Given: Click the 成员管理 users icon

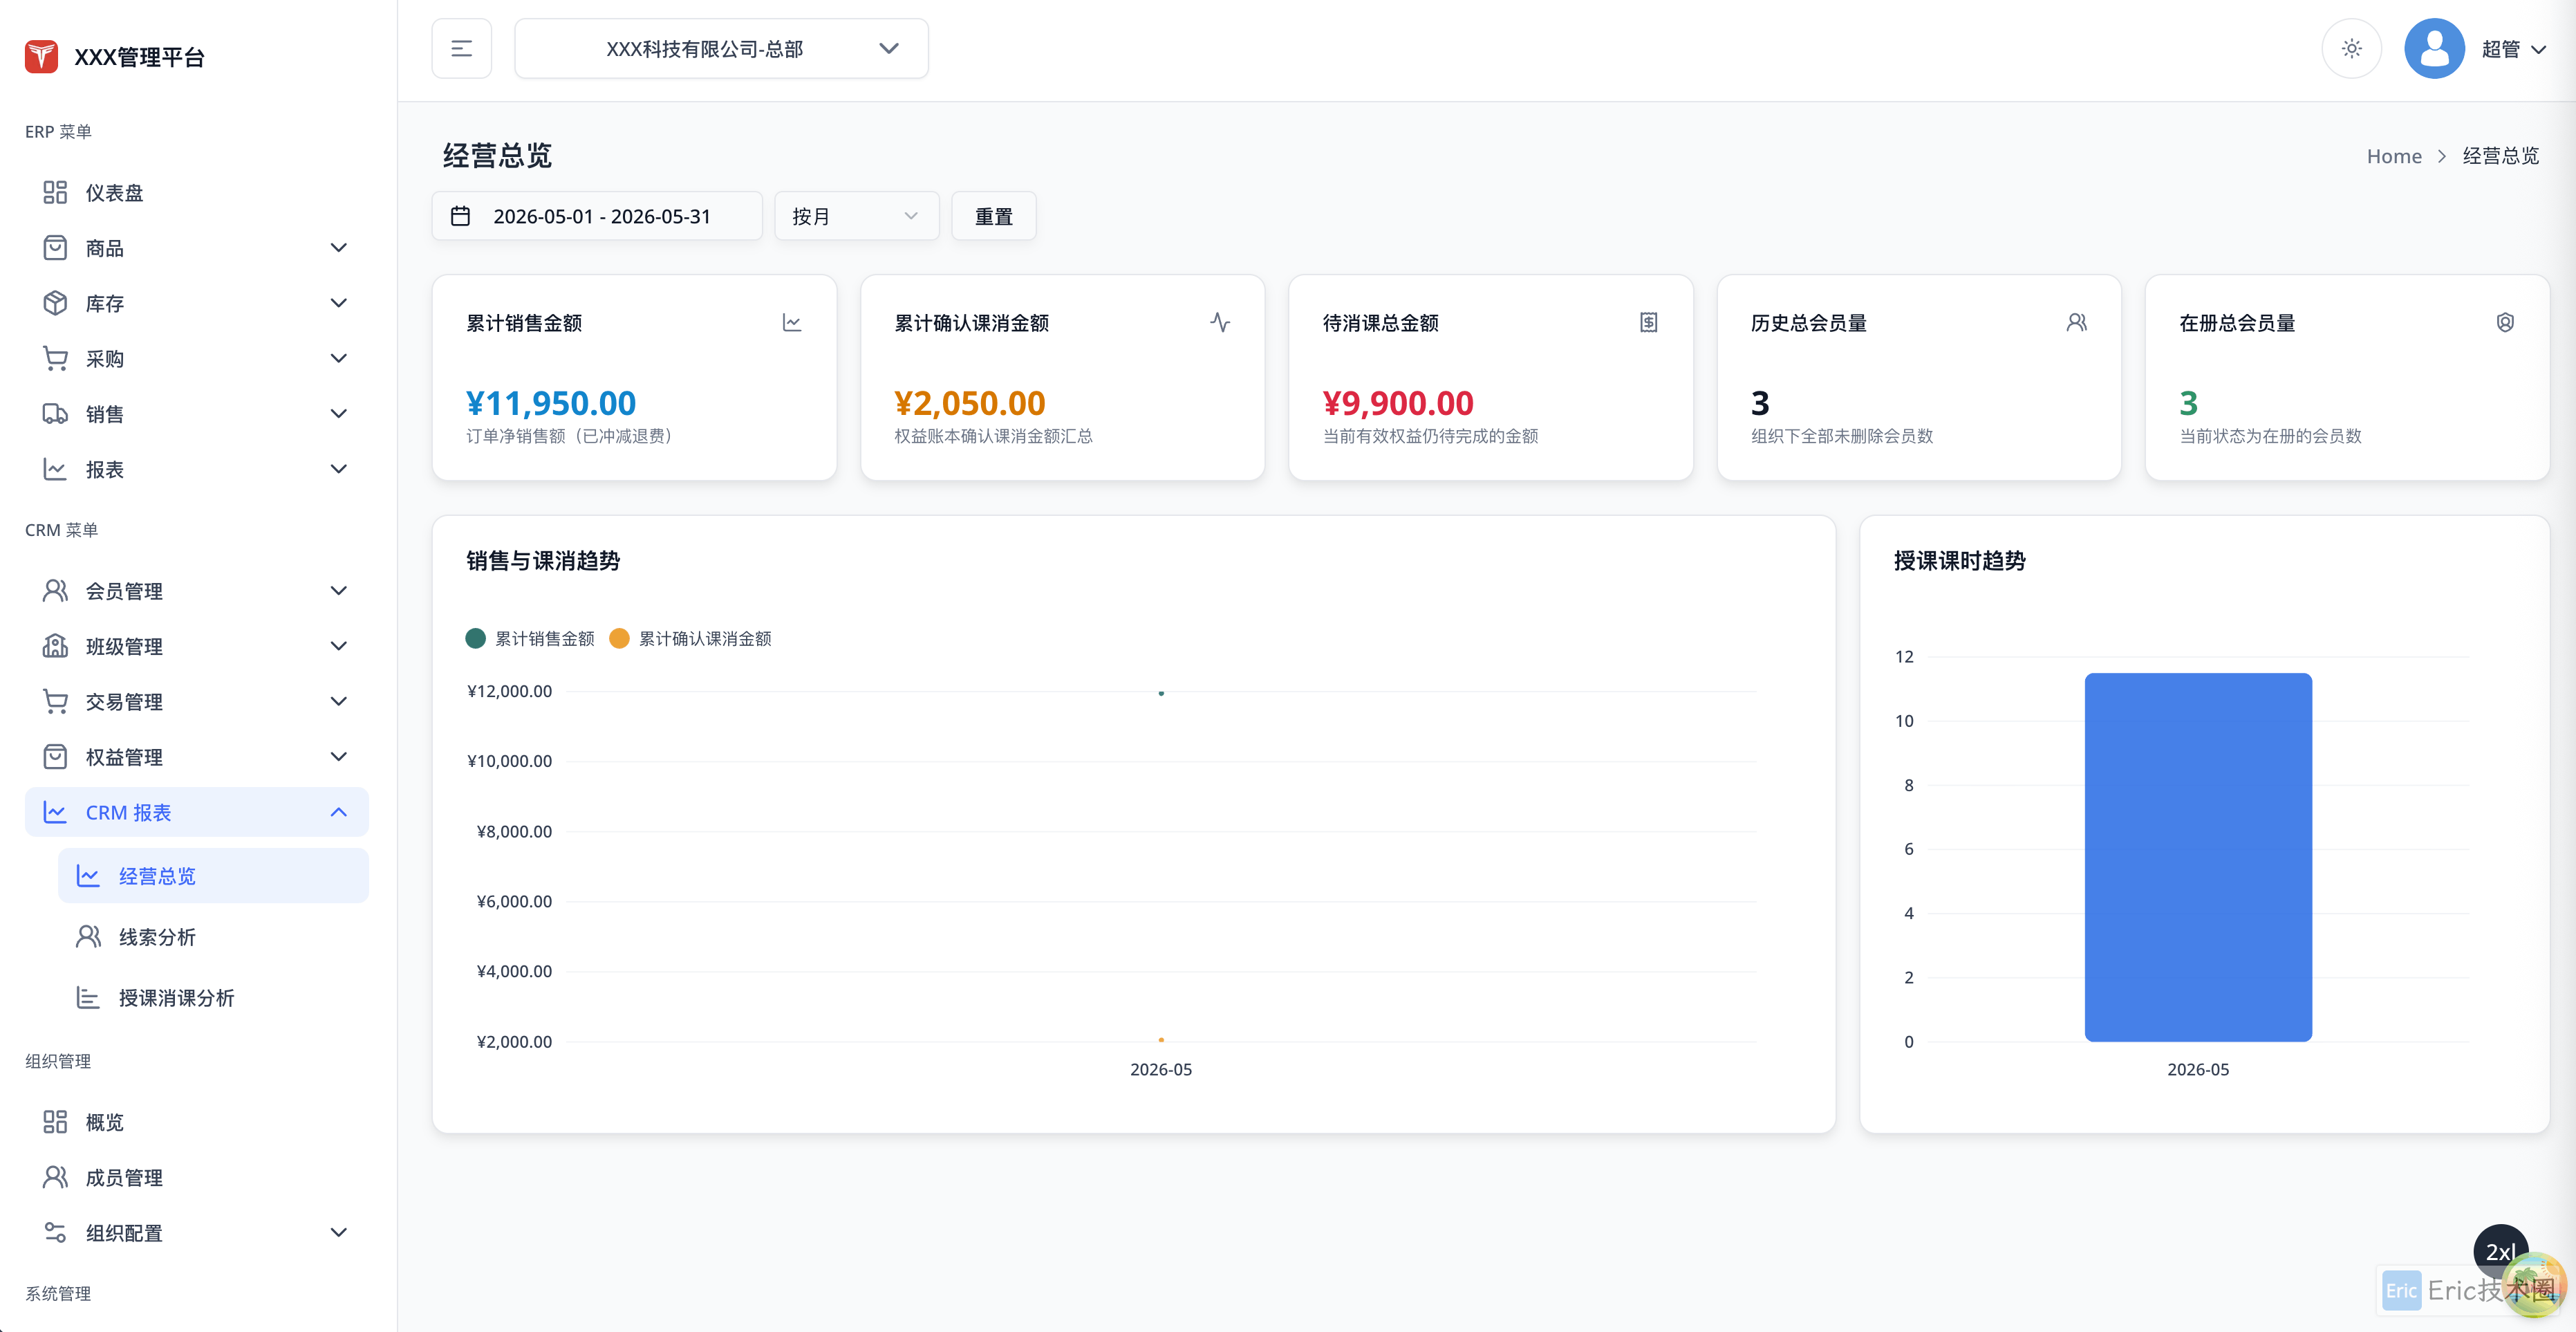Looking at the screenshot, I should [x=55, y=1177].
